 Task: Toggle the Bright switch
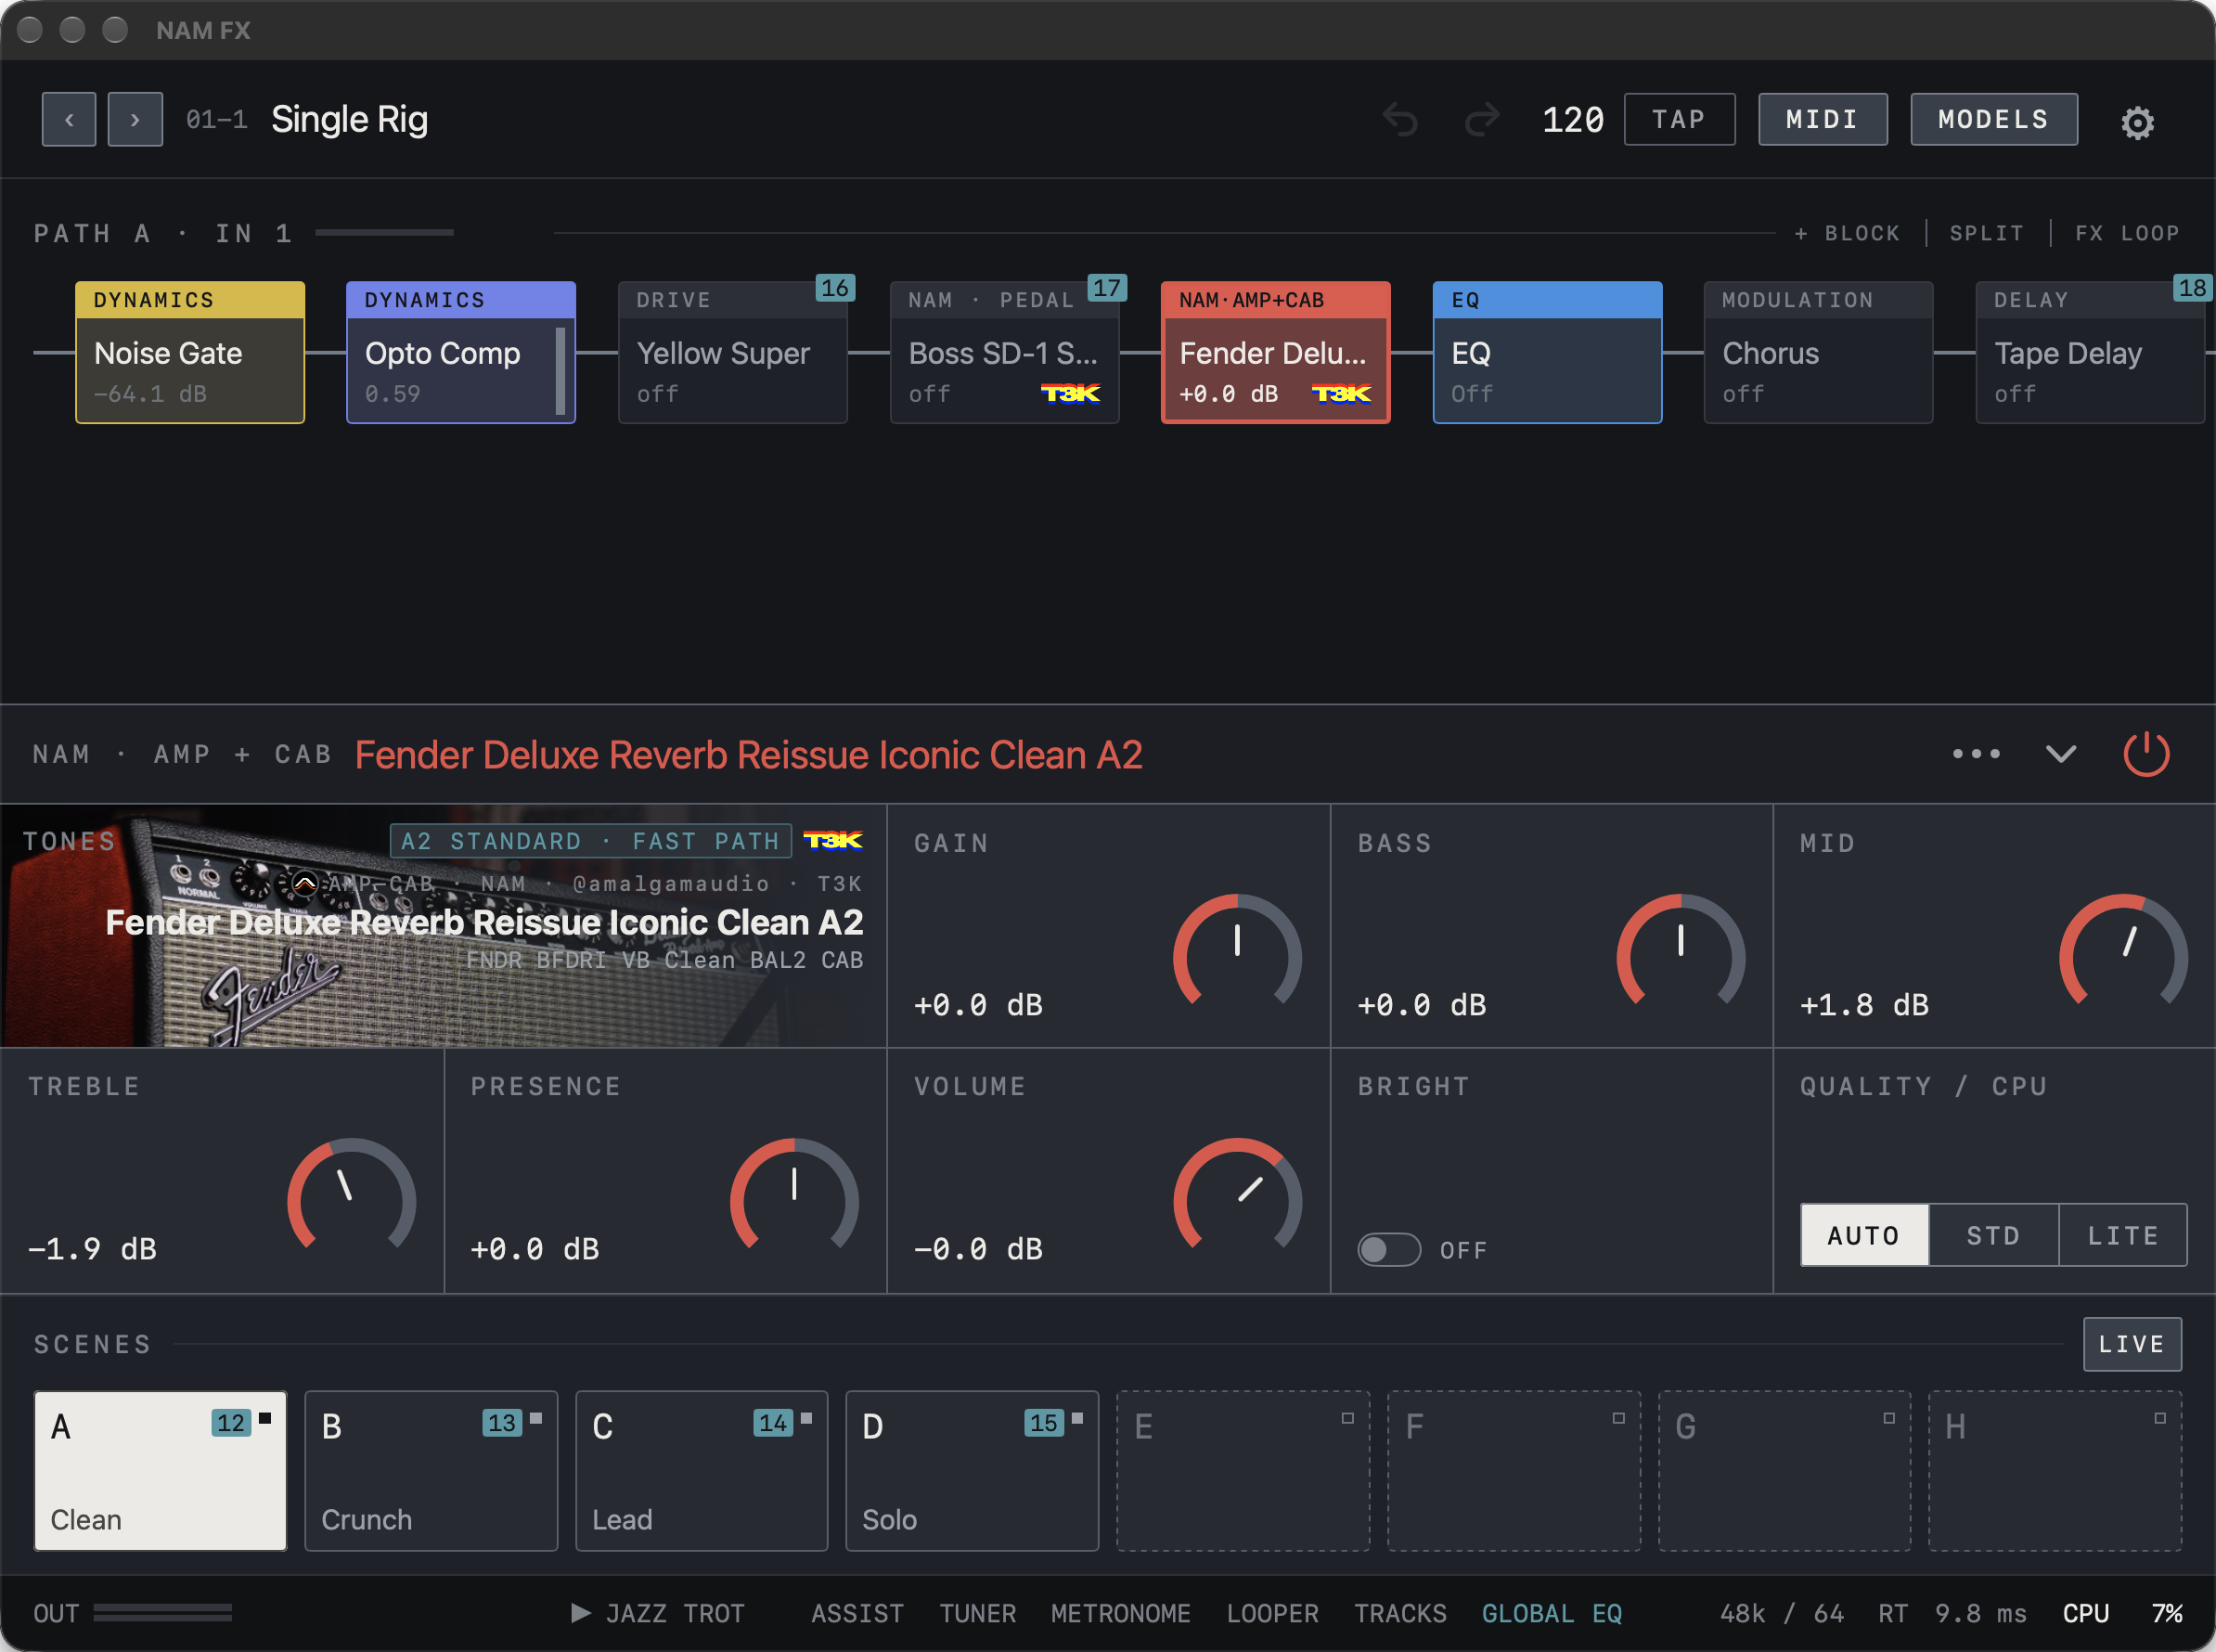(1389, 1250)
